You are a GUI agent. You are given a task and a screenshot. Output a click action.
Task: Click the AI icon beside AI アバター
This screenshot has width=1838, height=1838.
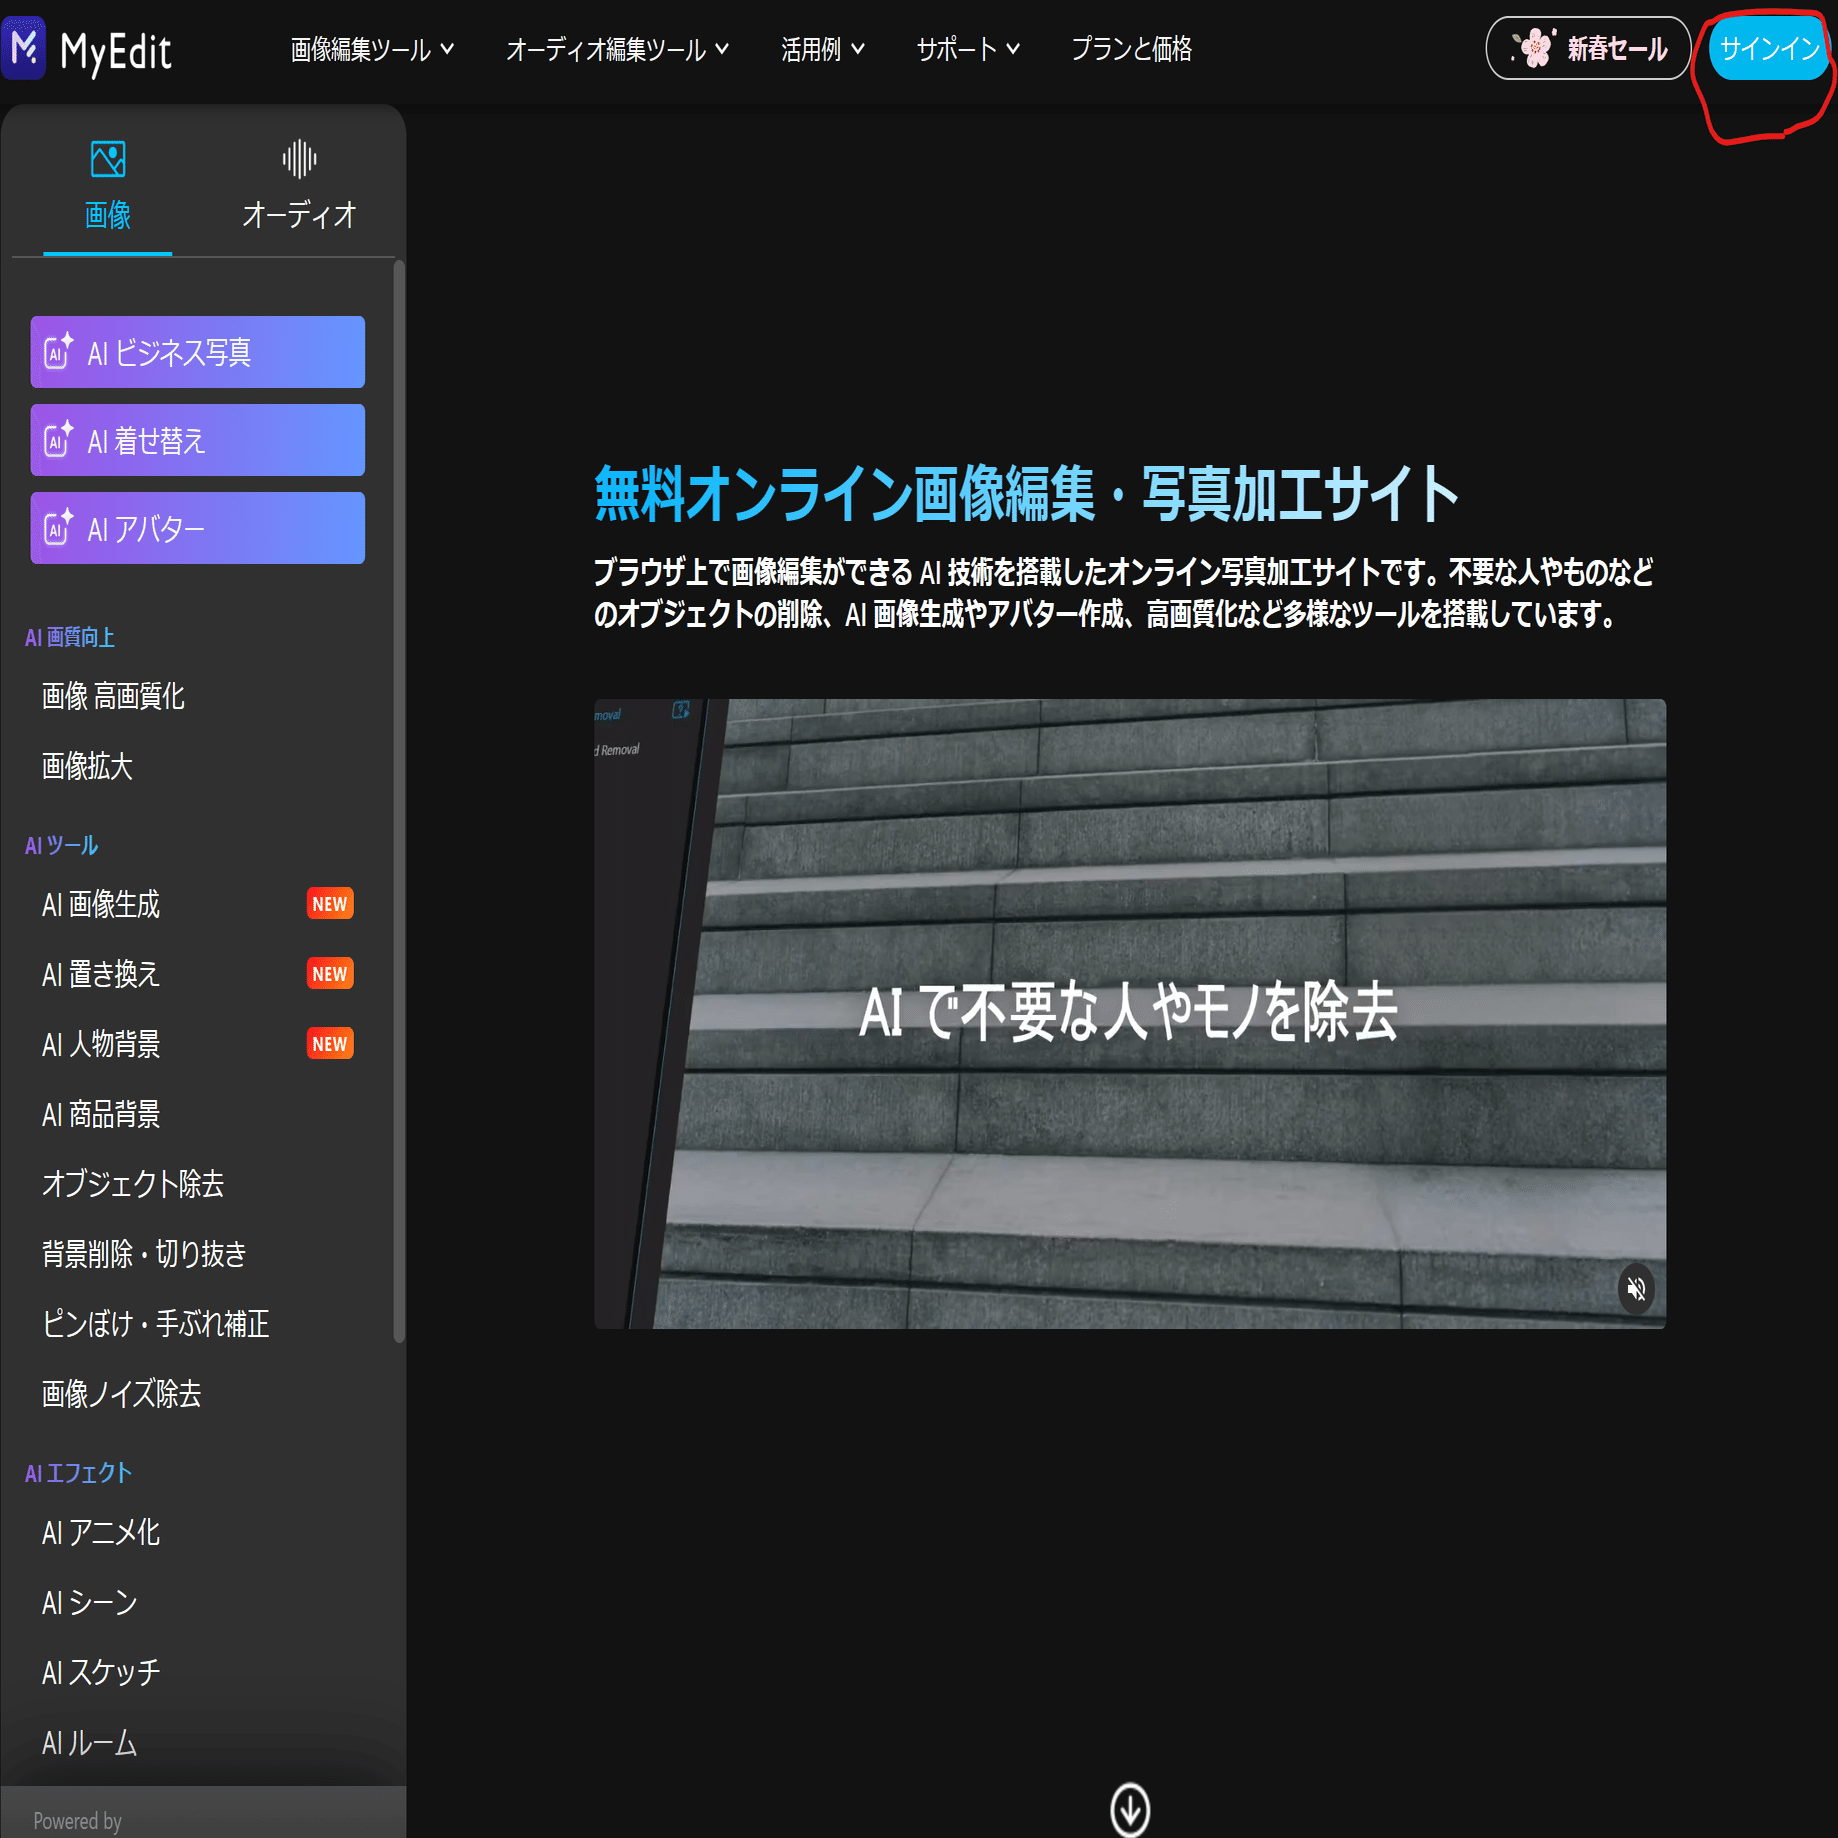pos(58,527)
